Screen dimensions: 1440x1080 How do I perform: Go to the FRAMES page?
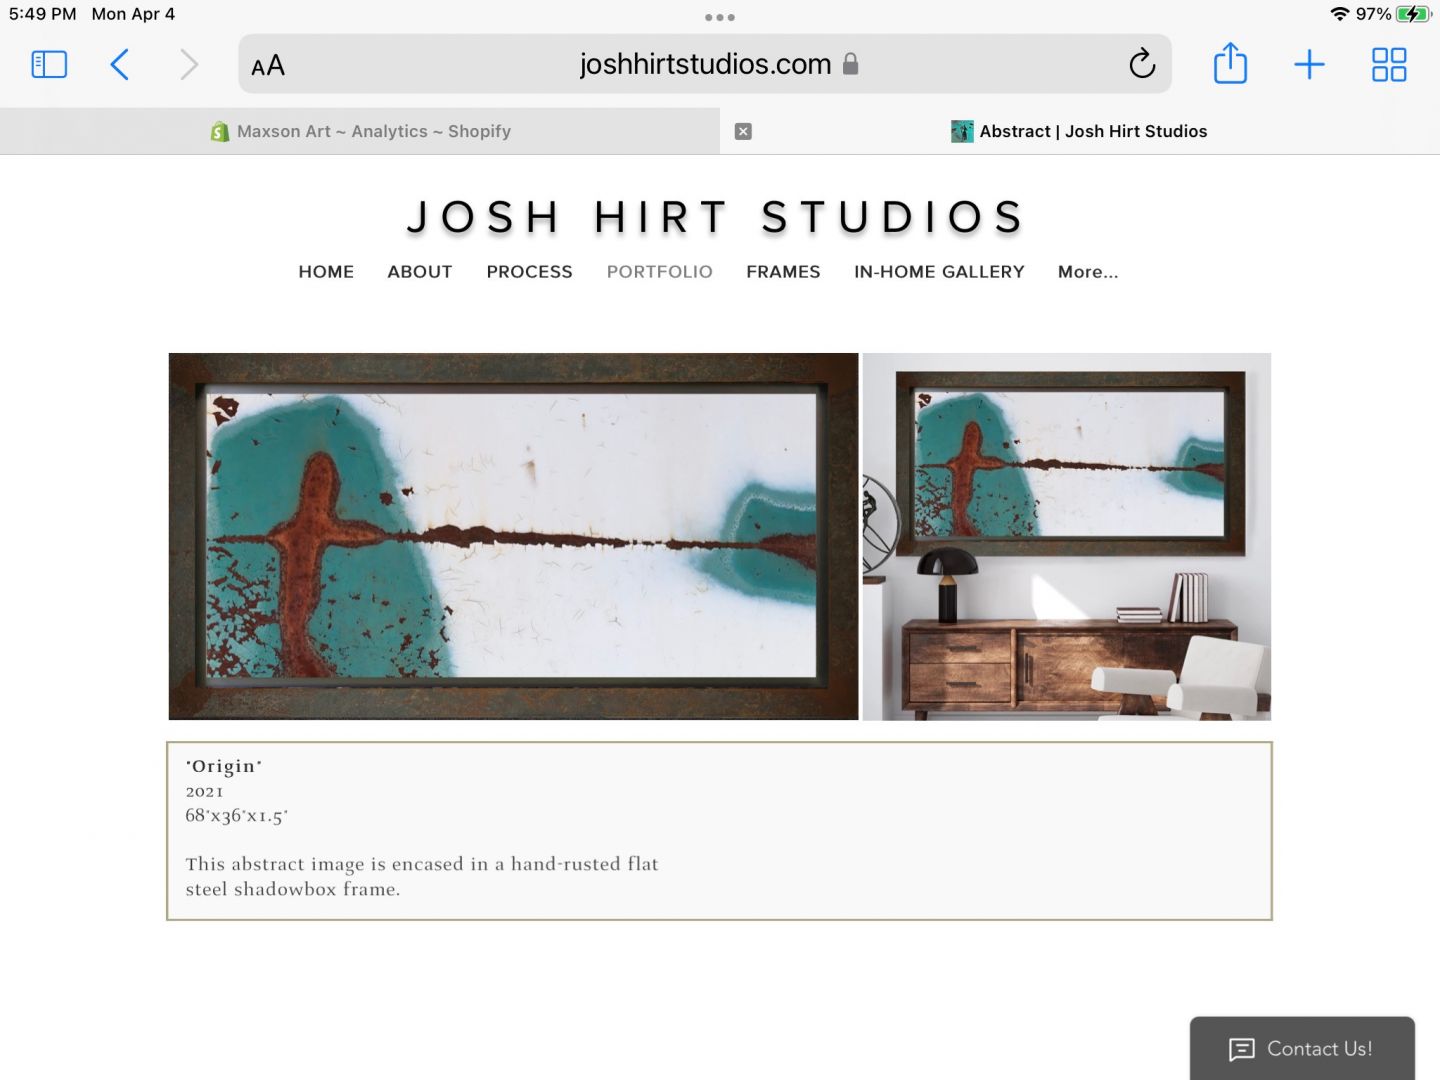pos(783,272)
